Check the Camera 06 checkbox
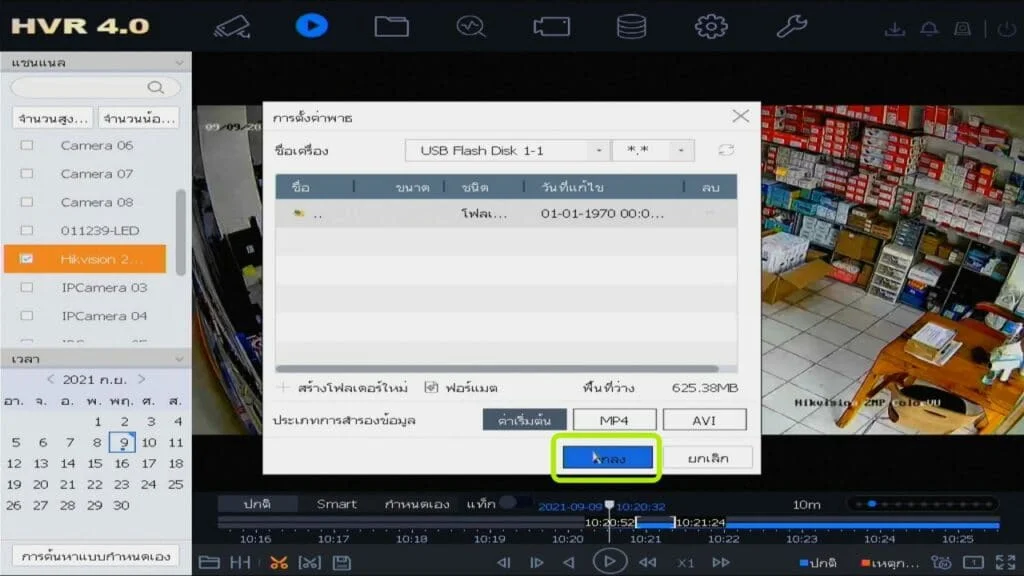 coord(27,145)
